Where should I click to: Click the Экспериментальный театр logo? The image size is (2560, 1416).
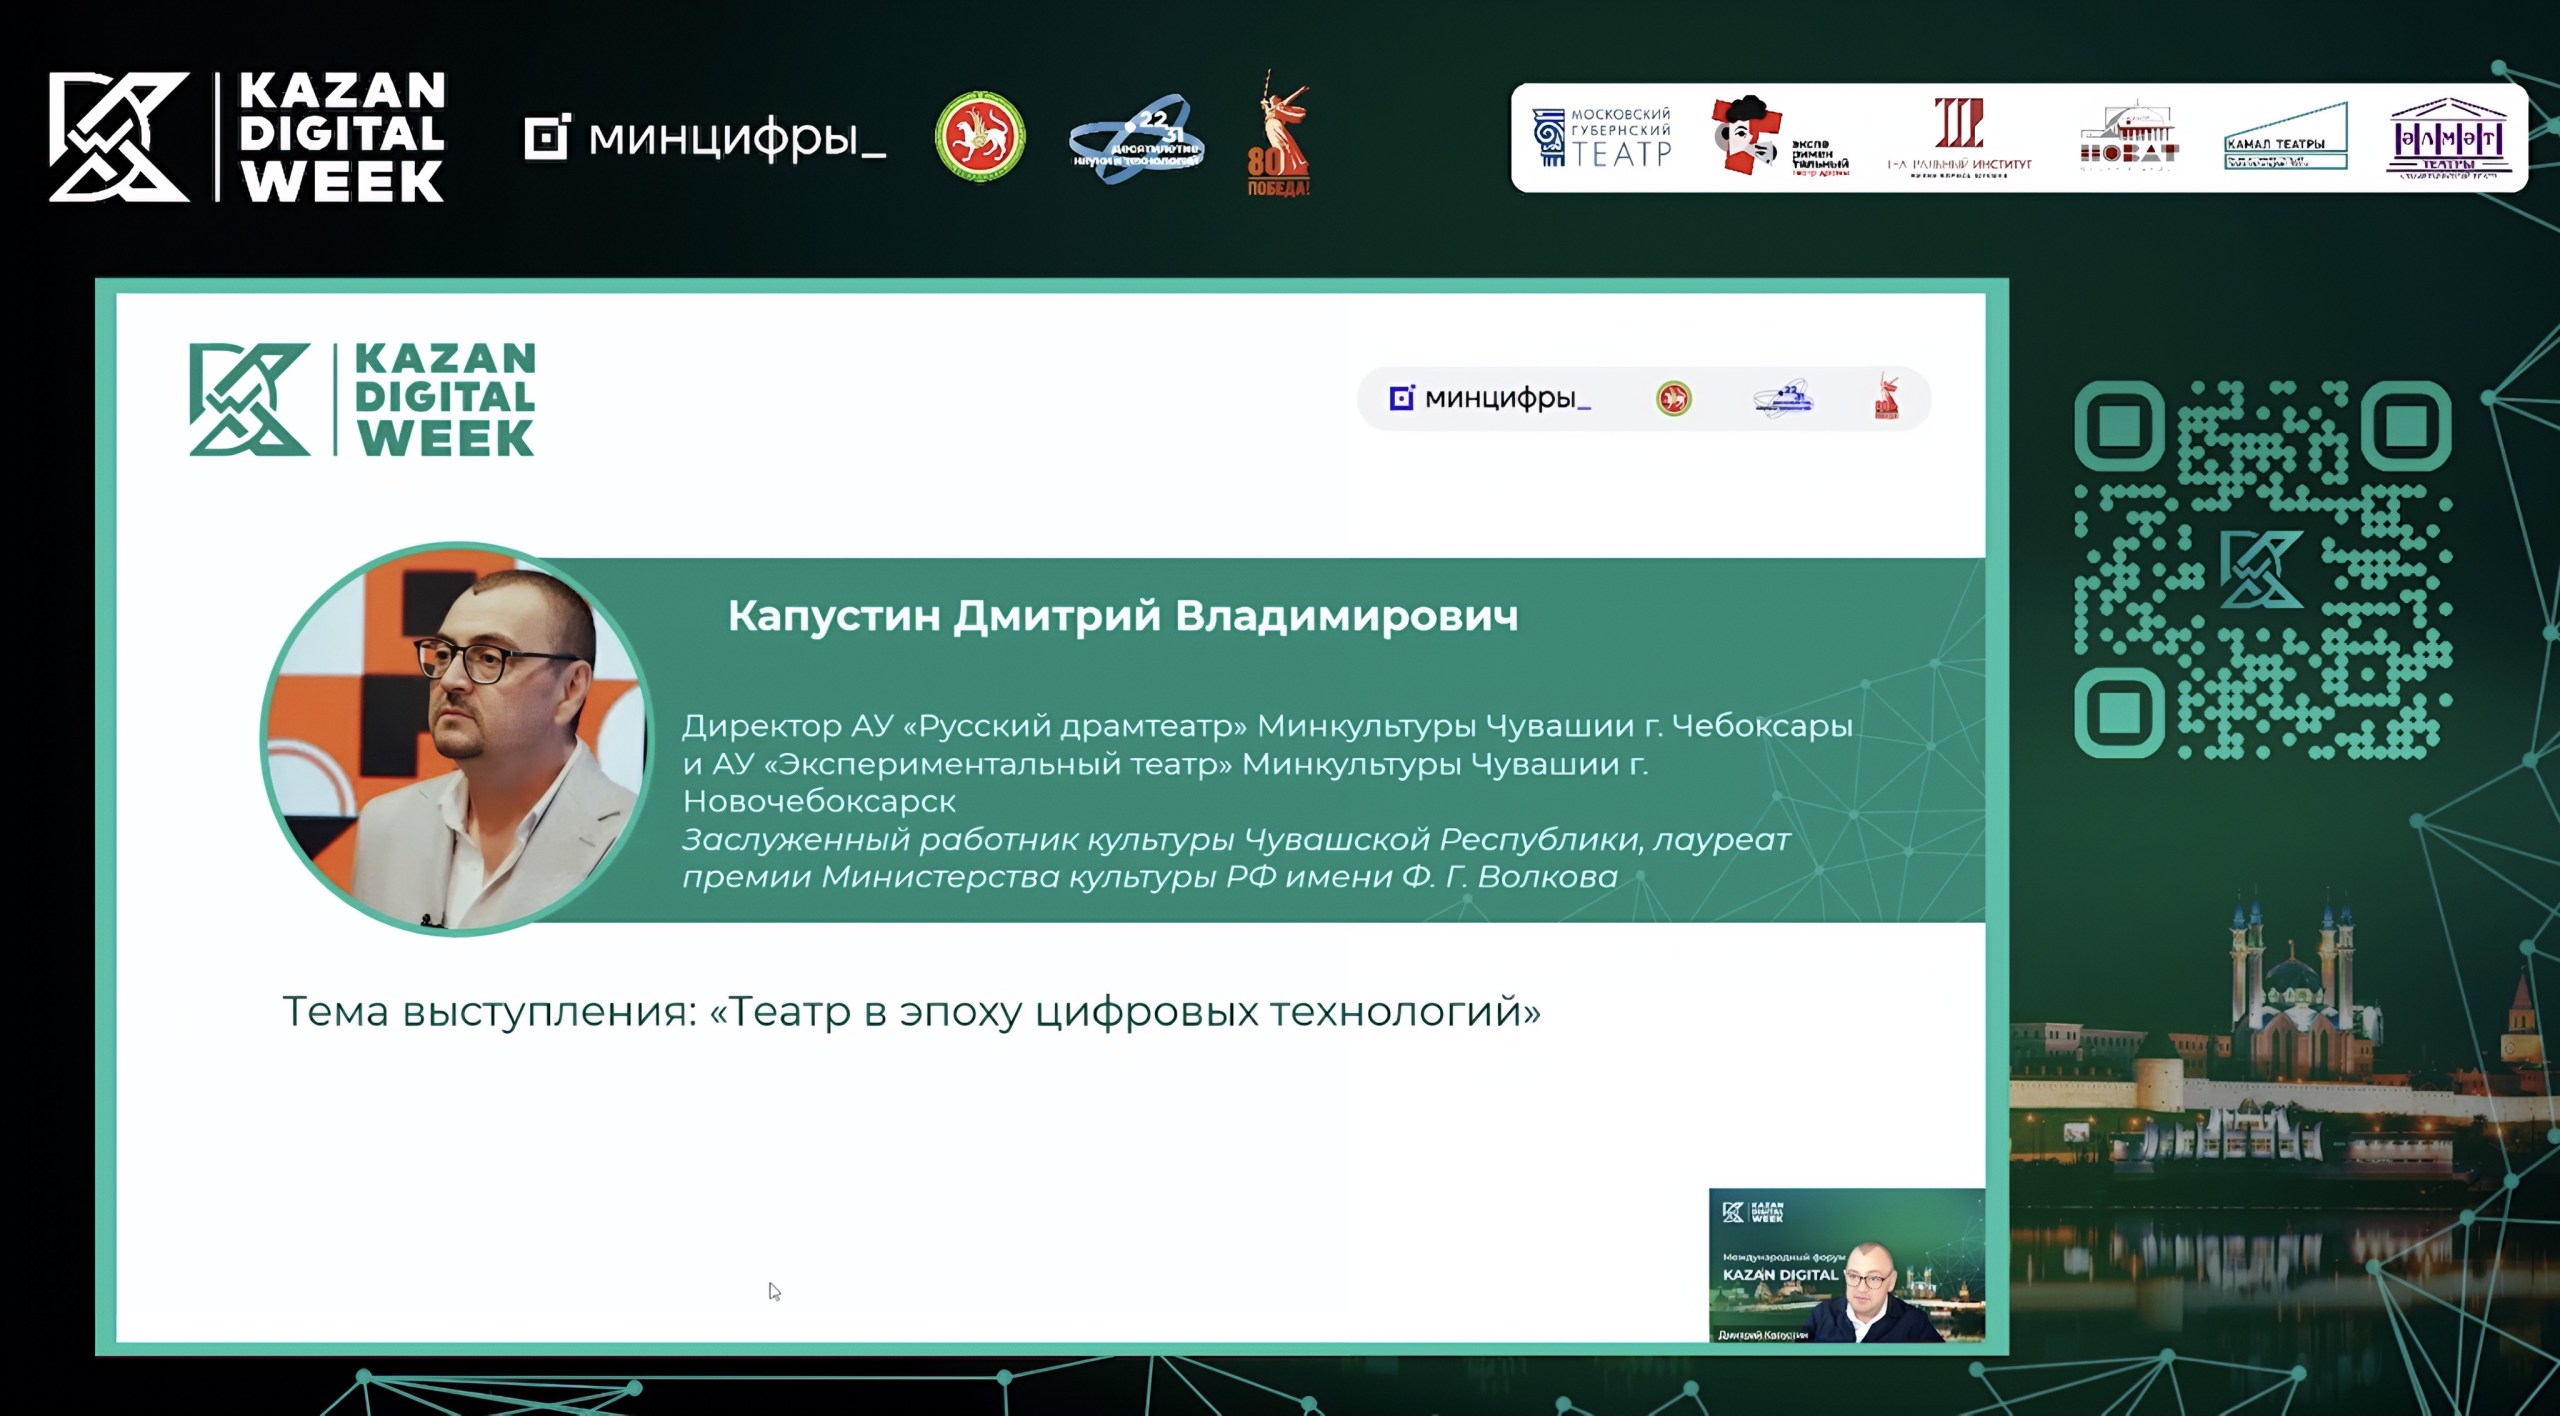(1779, 137)
